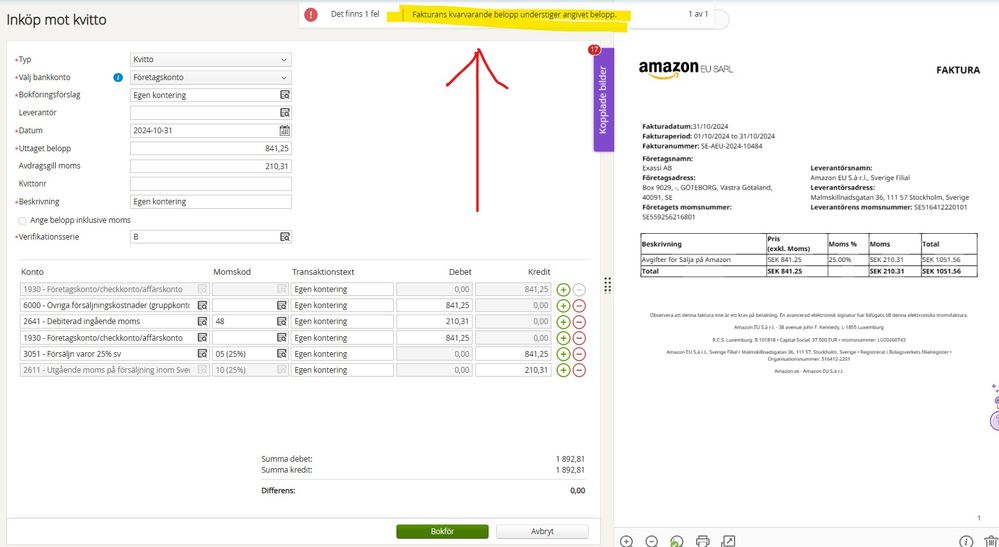
Task: Open the Bokföringsförslag lookup list
Action: pyautogui.click(x=284, y=95)
